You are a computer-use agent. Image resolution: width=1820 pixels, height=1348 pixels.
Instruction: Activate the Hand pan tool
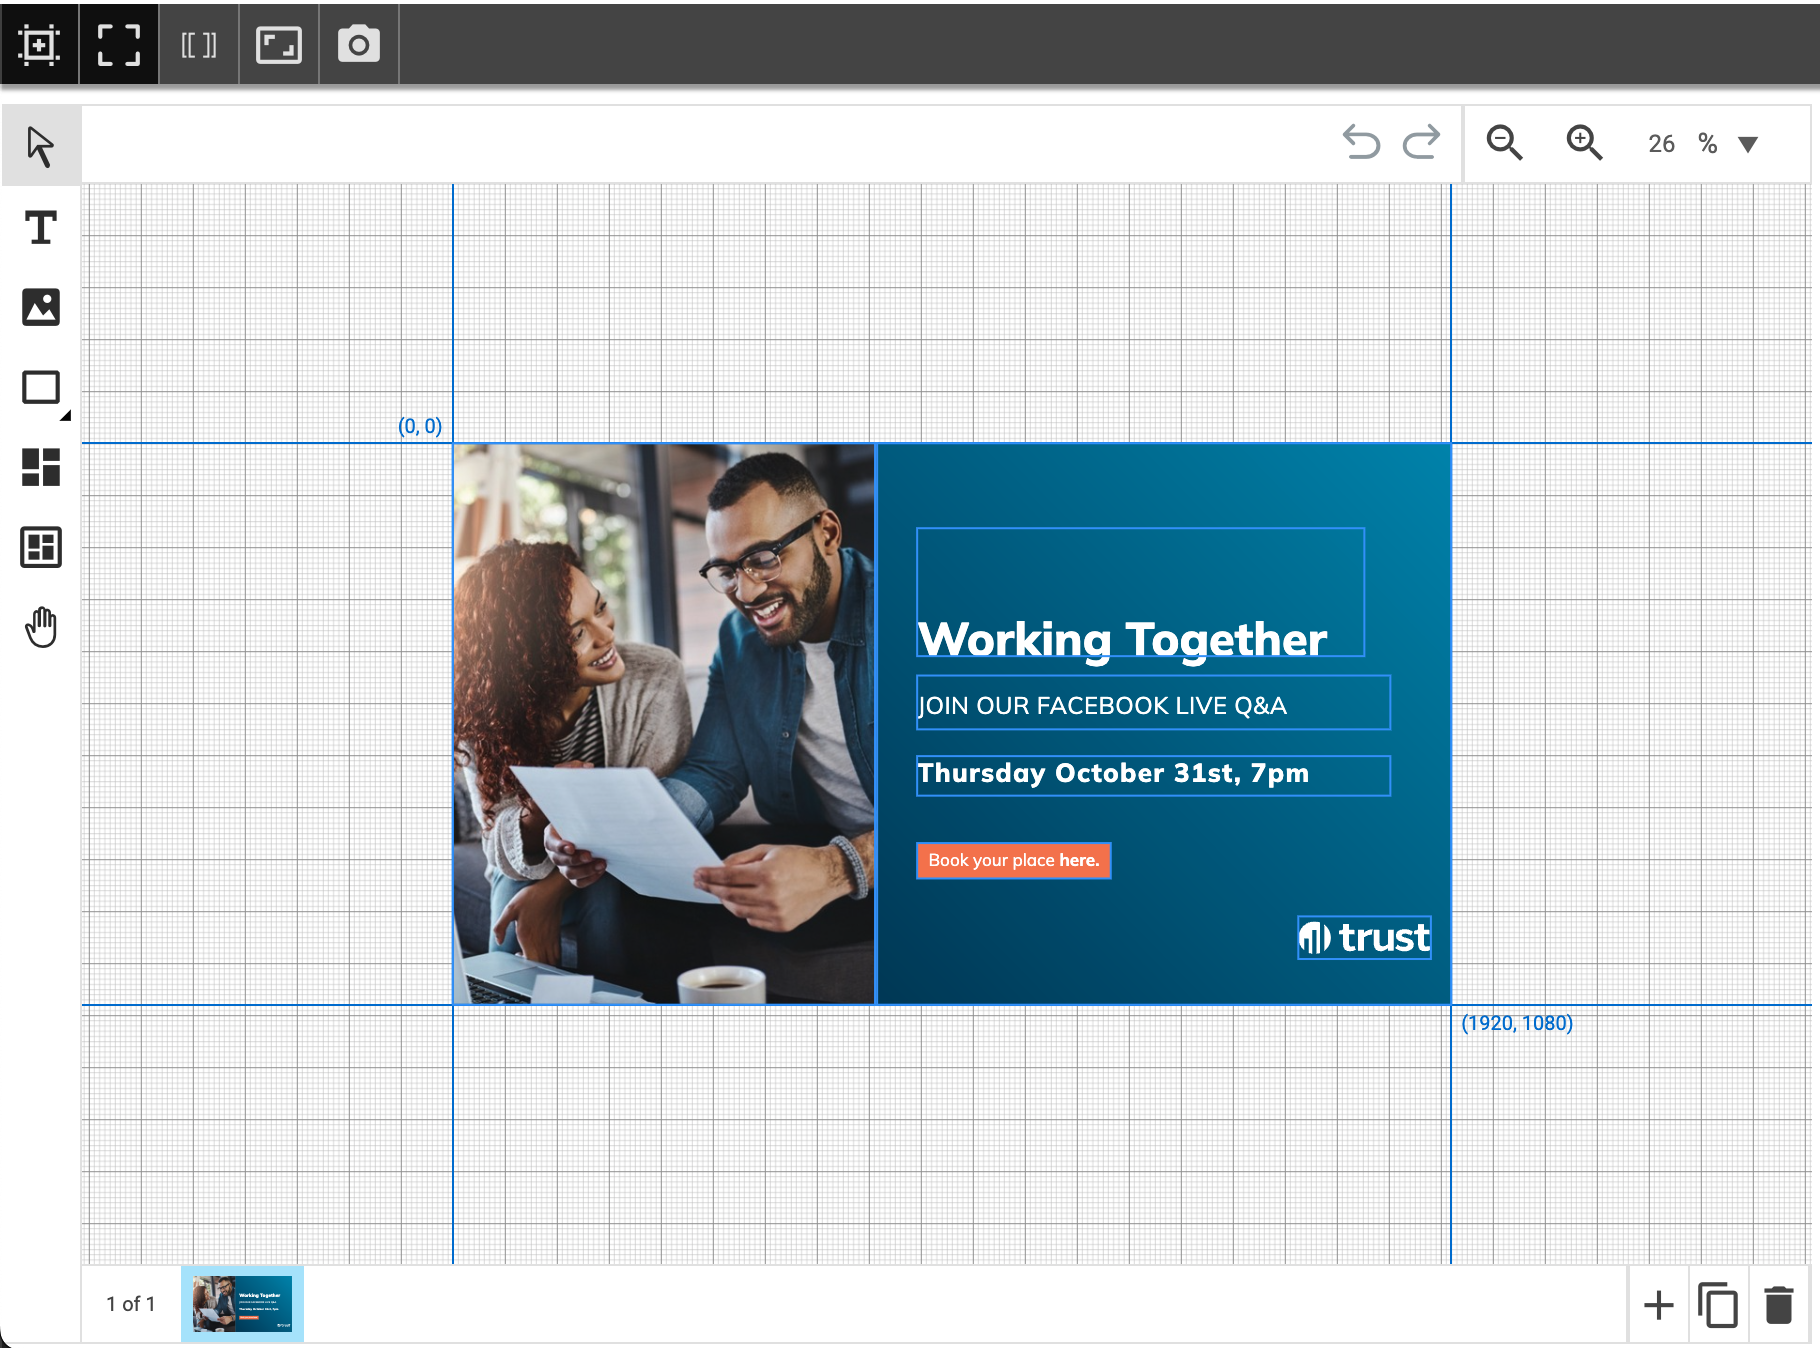click(x=40, y=627)
